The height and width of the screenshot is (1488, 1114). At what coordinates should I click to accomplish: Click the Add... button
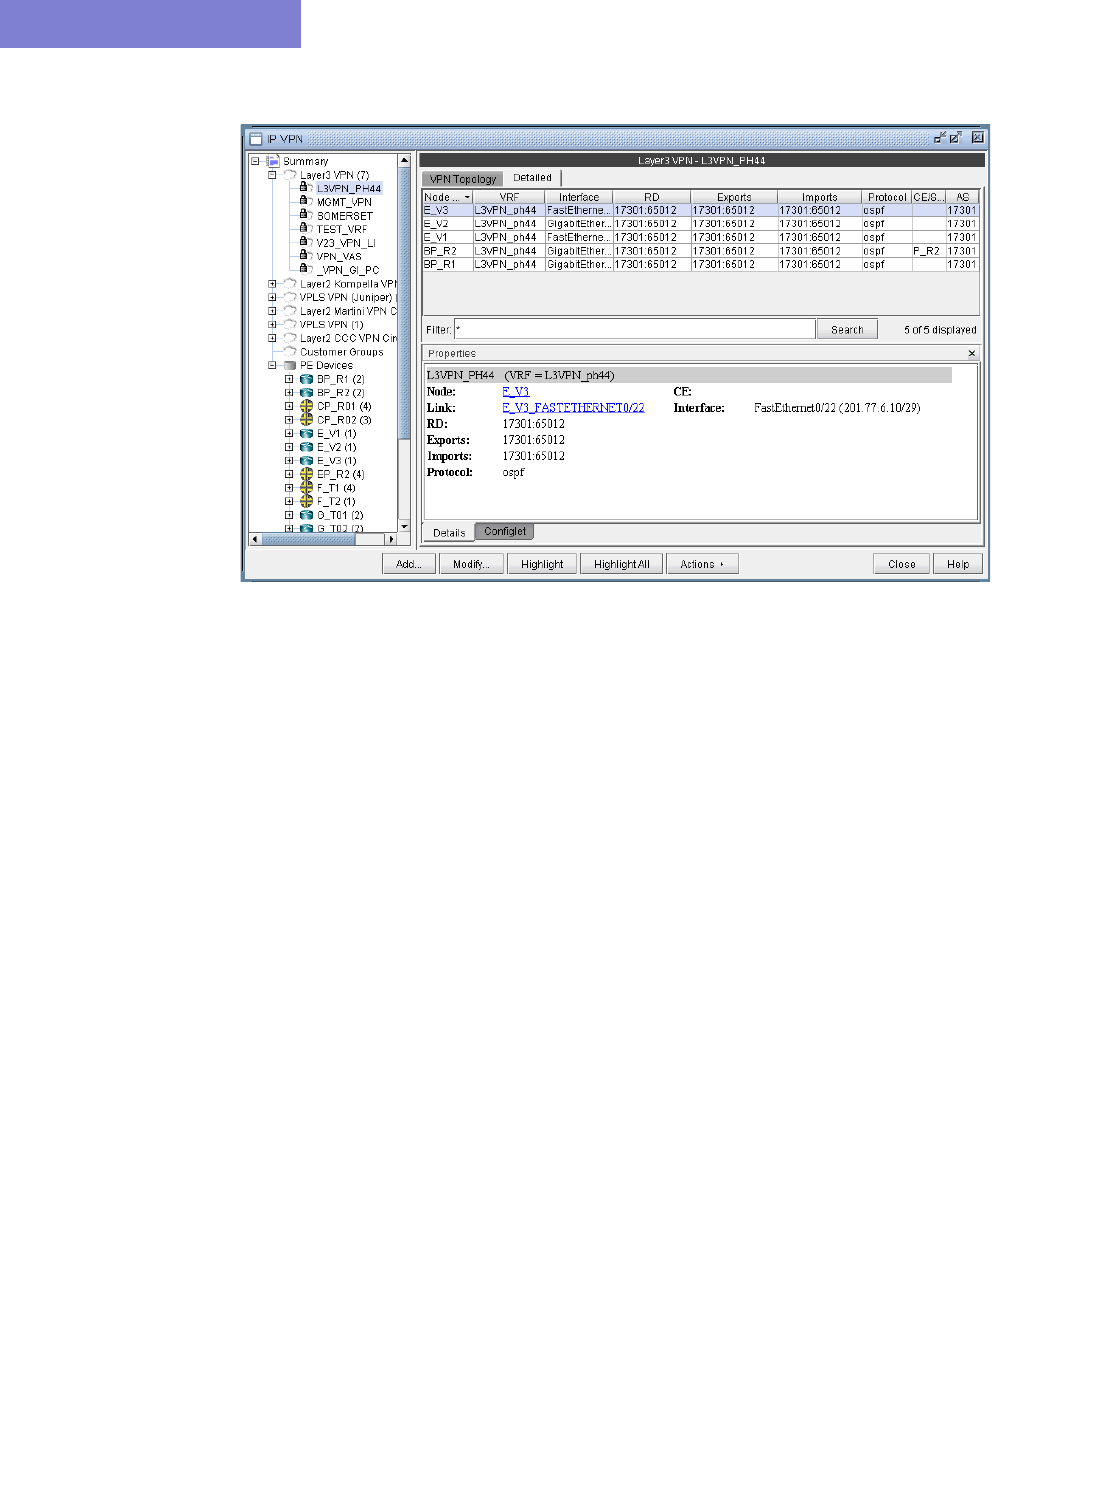point(409,564)
